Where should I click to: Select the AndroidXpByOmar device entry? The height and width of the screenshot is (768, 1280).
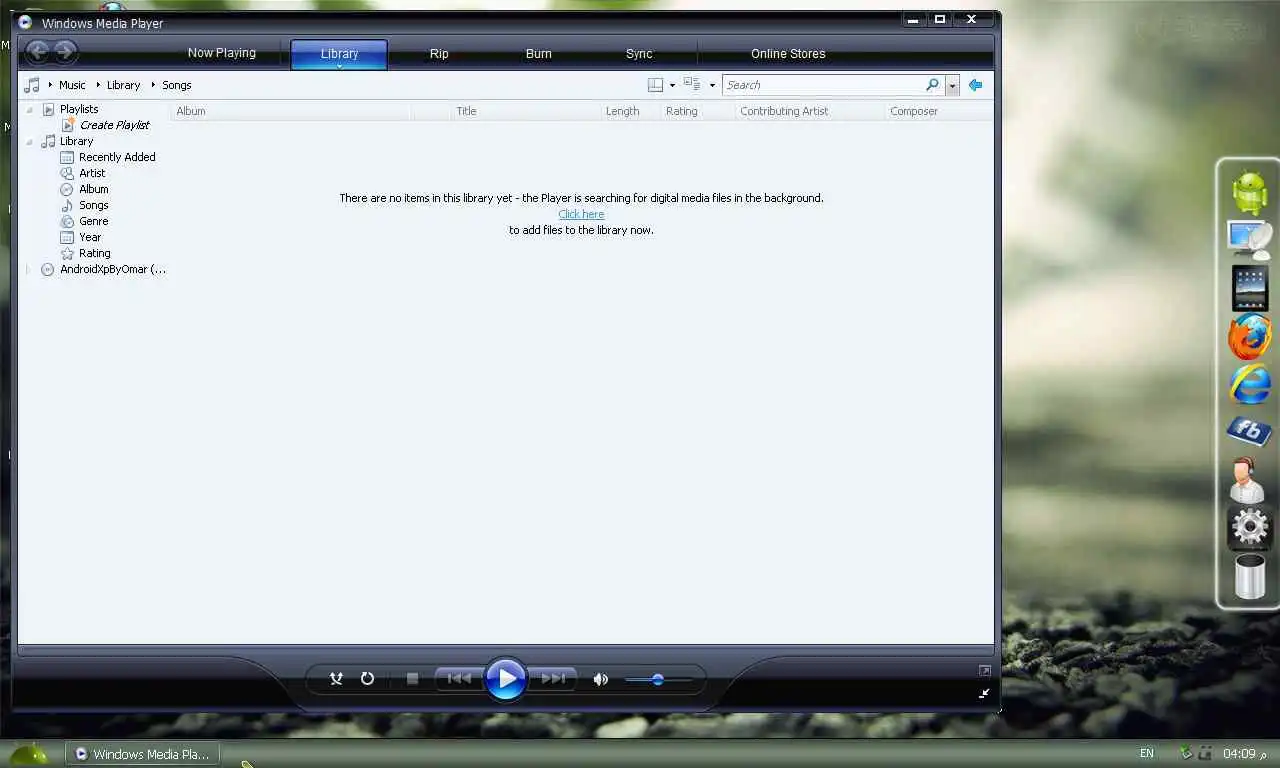point(113,269)
